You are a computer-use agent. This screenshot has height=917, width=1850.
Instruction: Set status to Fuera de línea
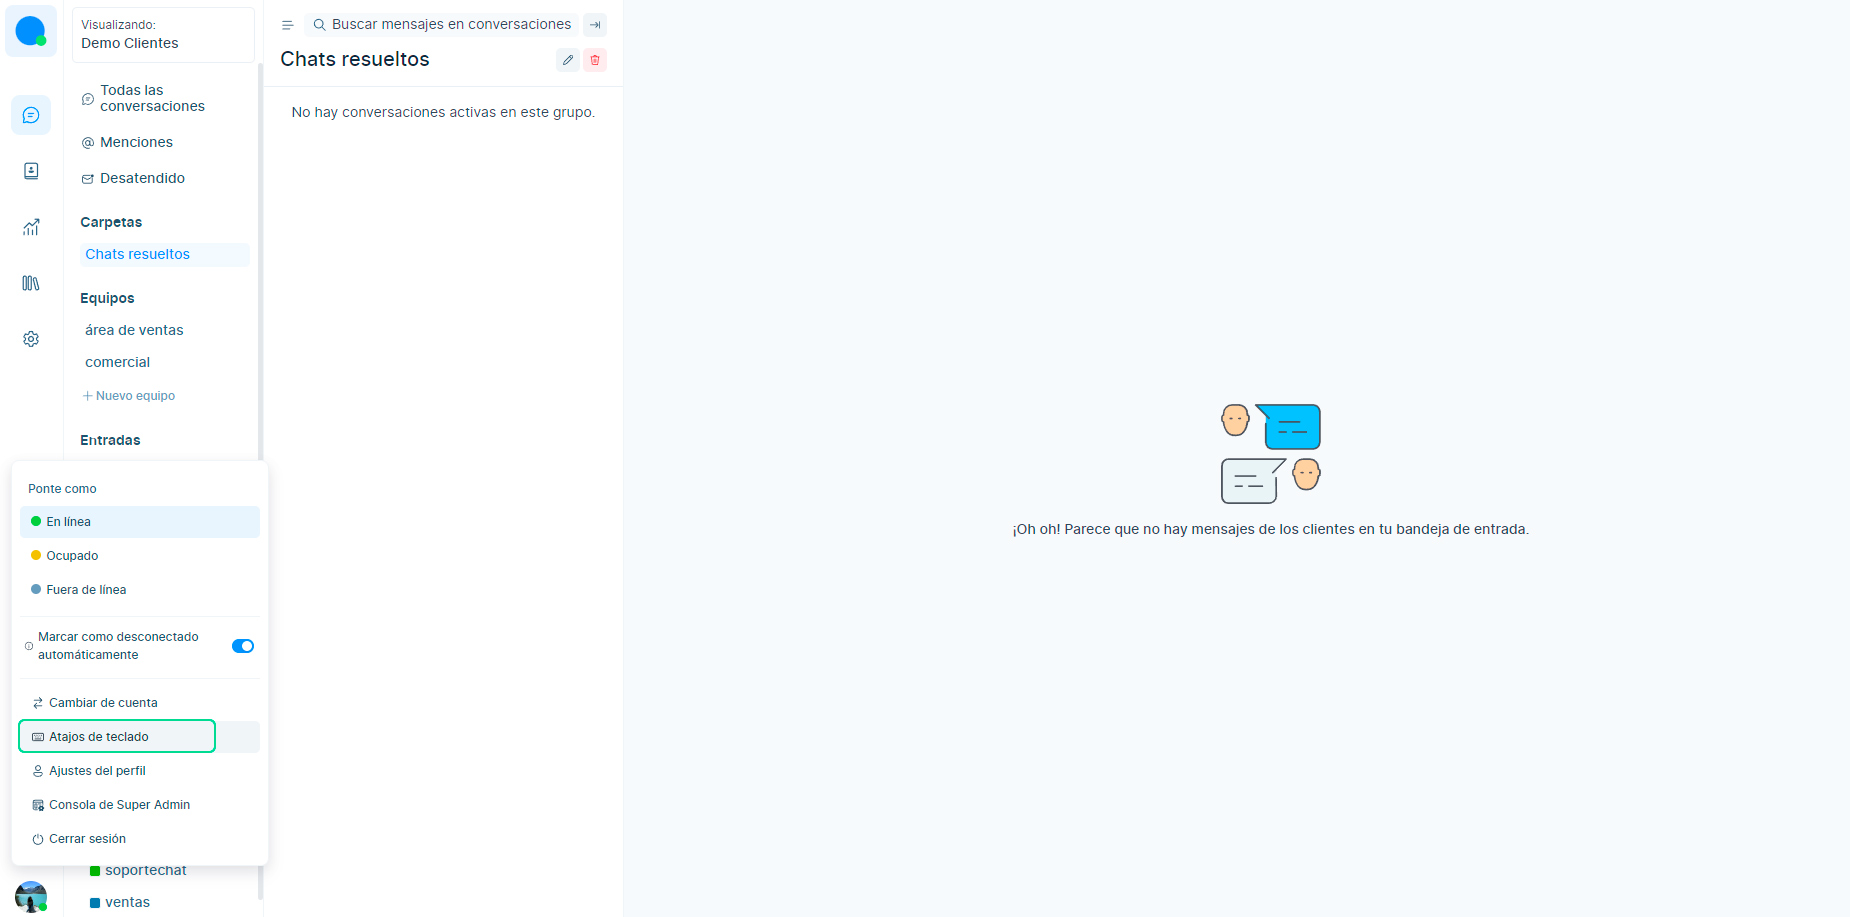pyautogui.click(x=86, y=590)
